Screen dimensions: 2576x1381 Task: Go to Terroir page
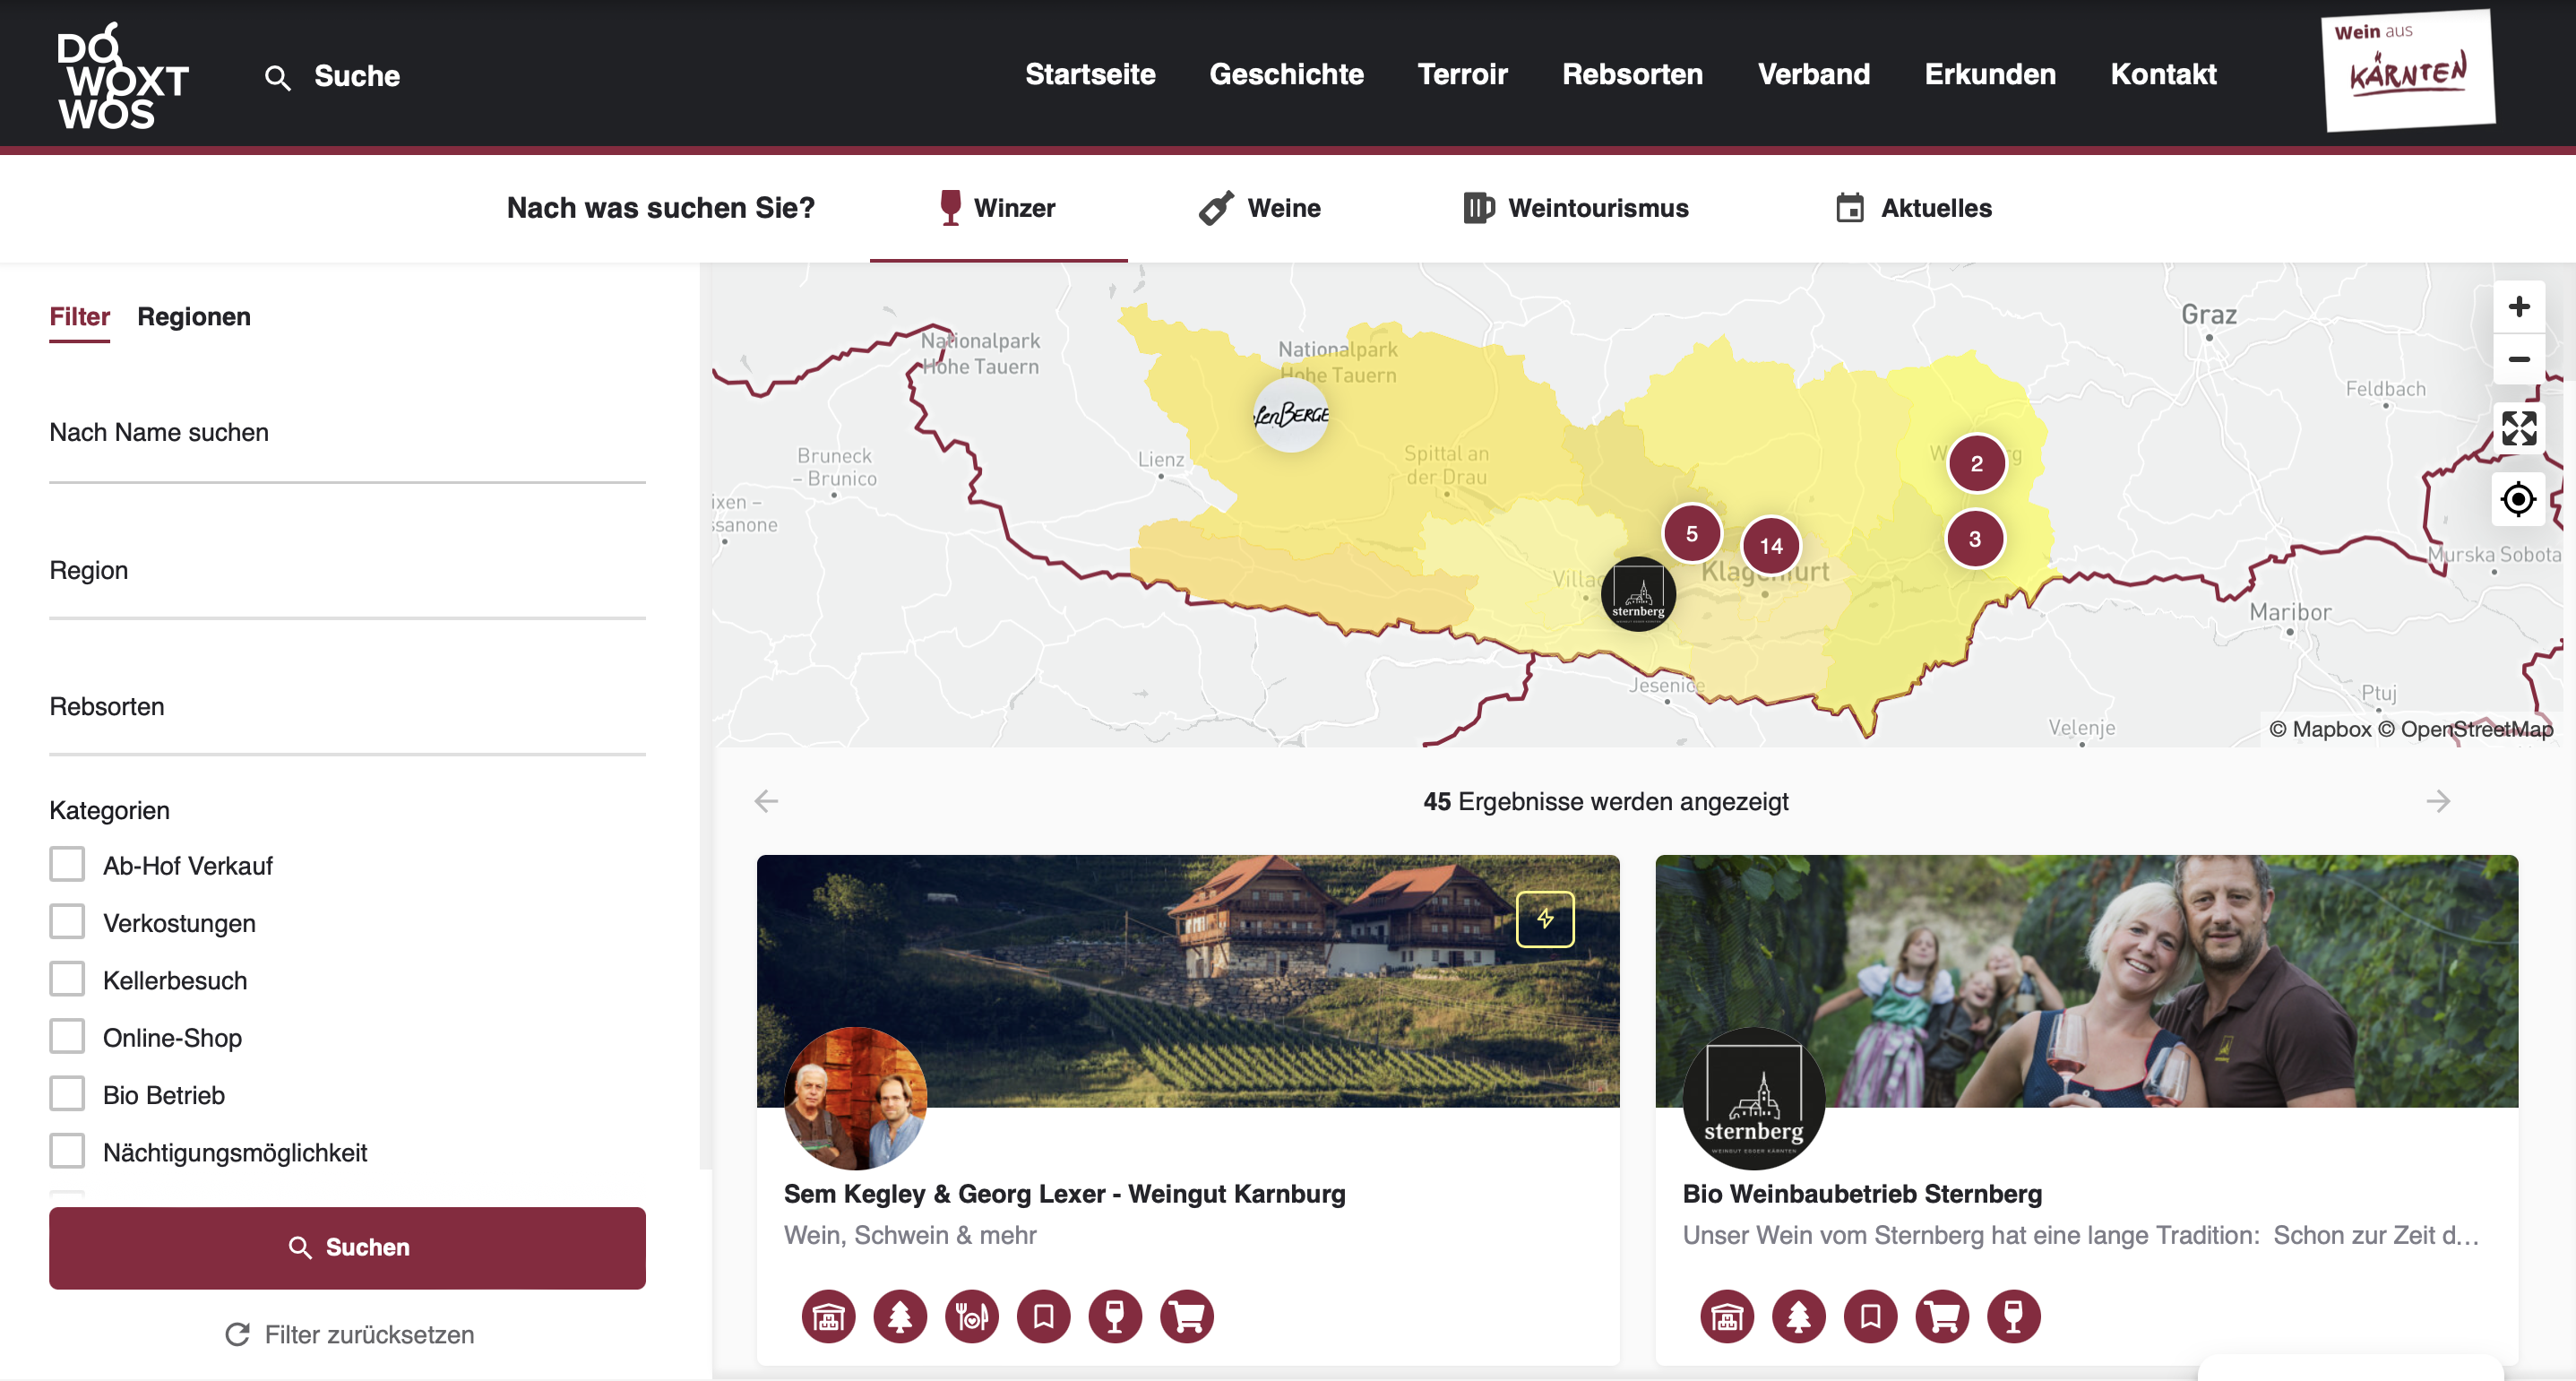point(1462,74)
